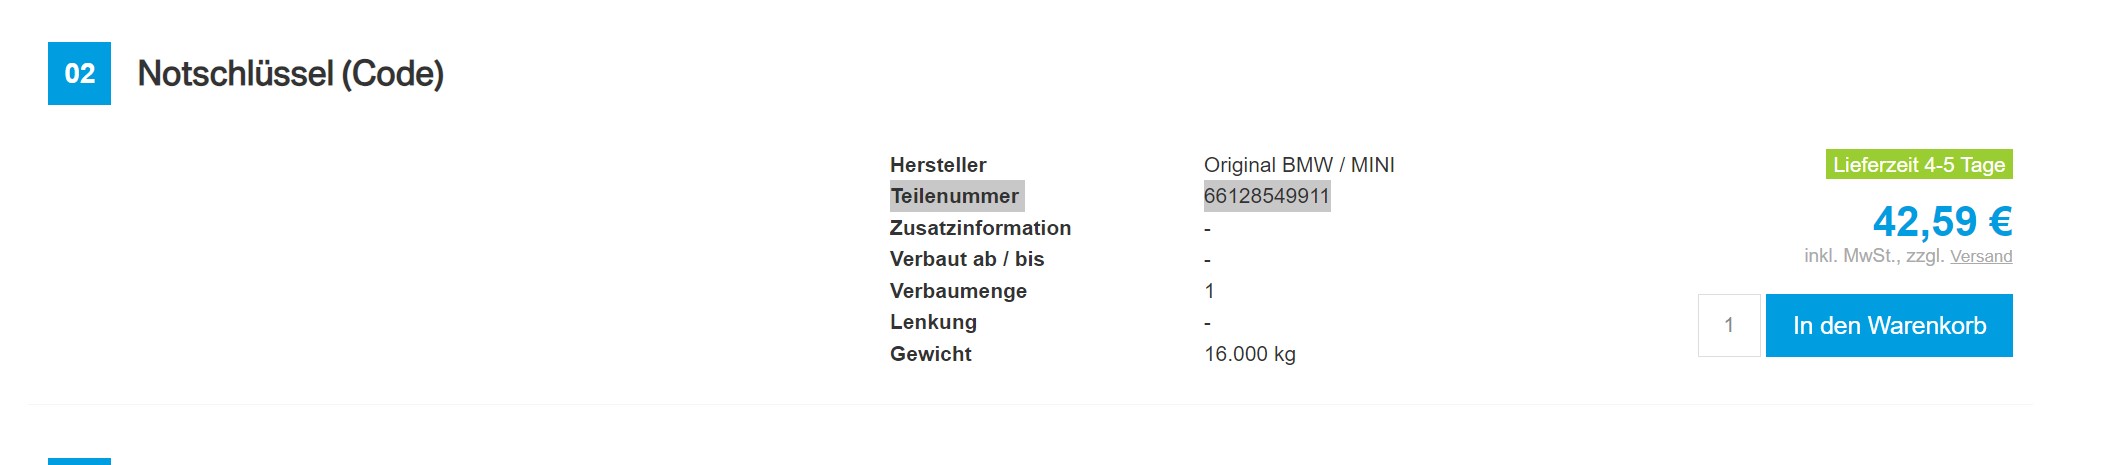Click the Verbaumenge value 1
The height and width of the screenshot is (465, 2126).
(x=1209, y=291)
